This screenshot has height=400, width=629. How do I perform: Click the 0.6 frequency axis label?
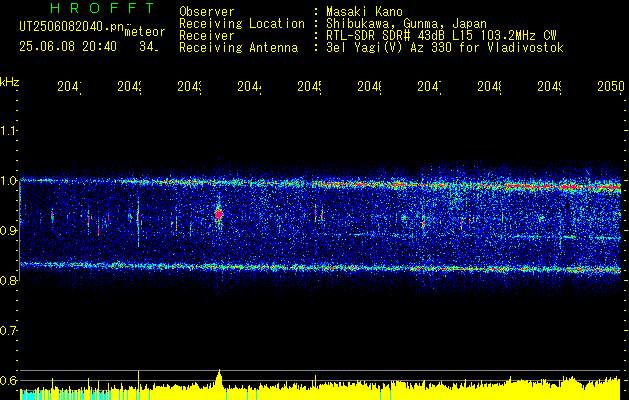click(9, 380)
